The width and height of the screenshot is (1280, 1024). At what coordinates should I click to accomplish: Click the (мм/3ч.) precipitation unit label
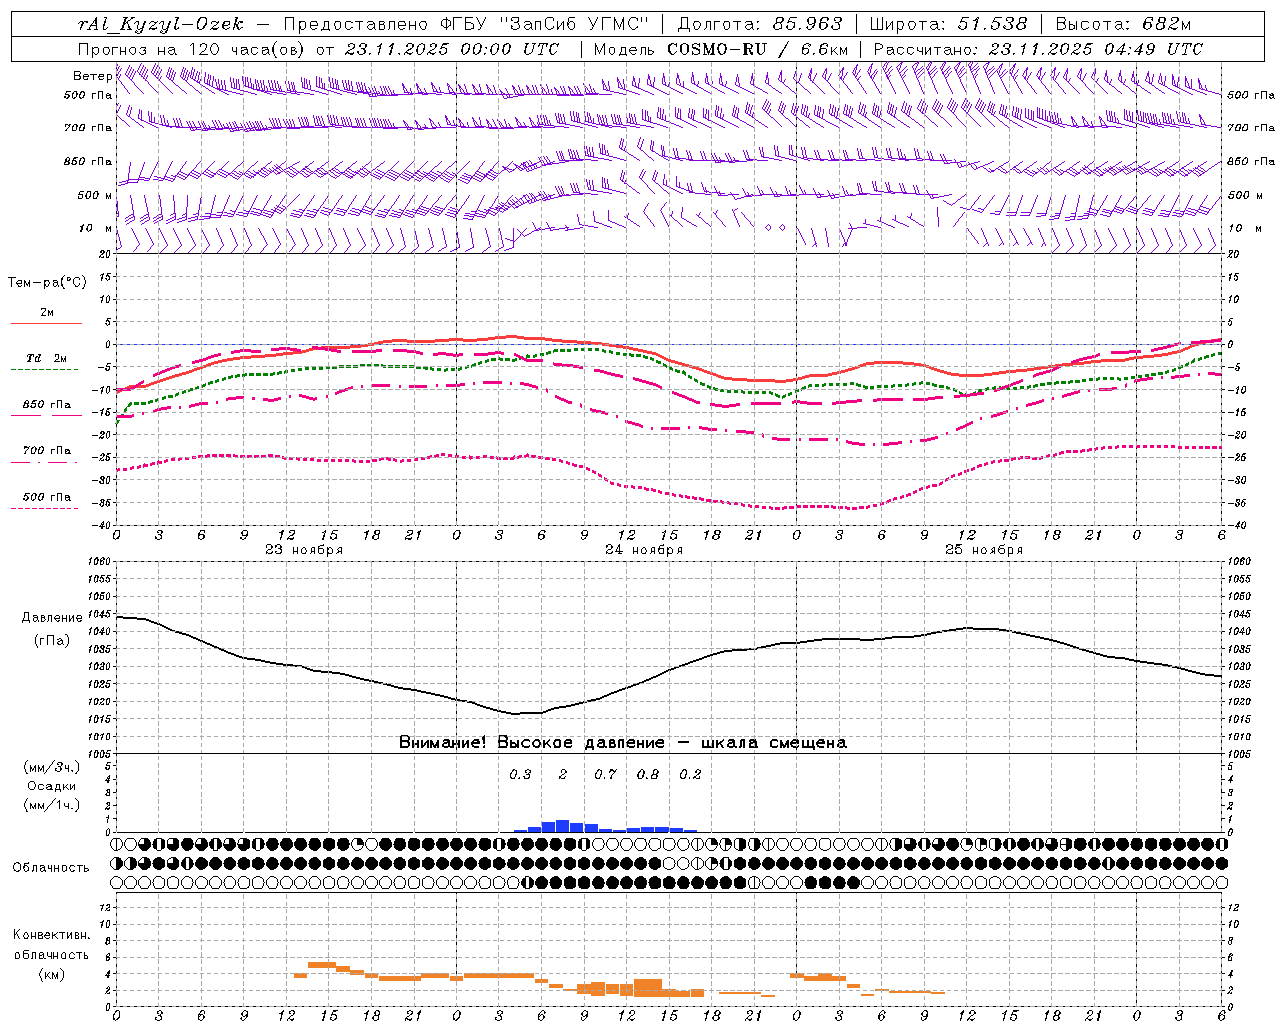52,767
